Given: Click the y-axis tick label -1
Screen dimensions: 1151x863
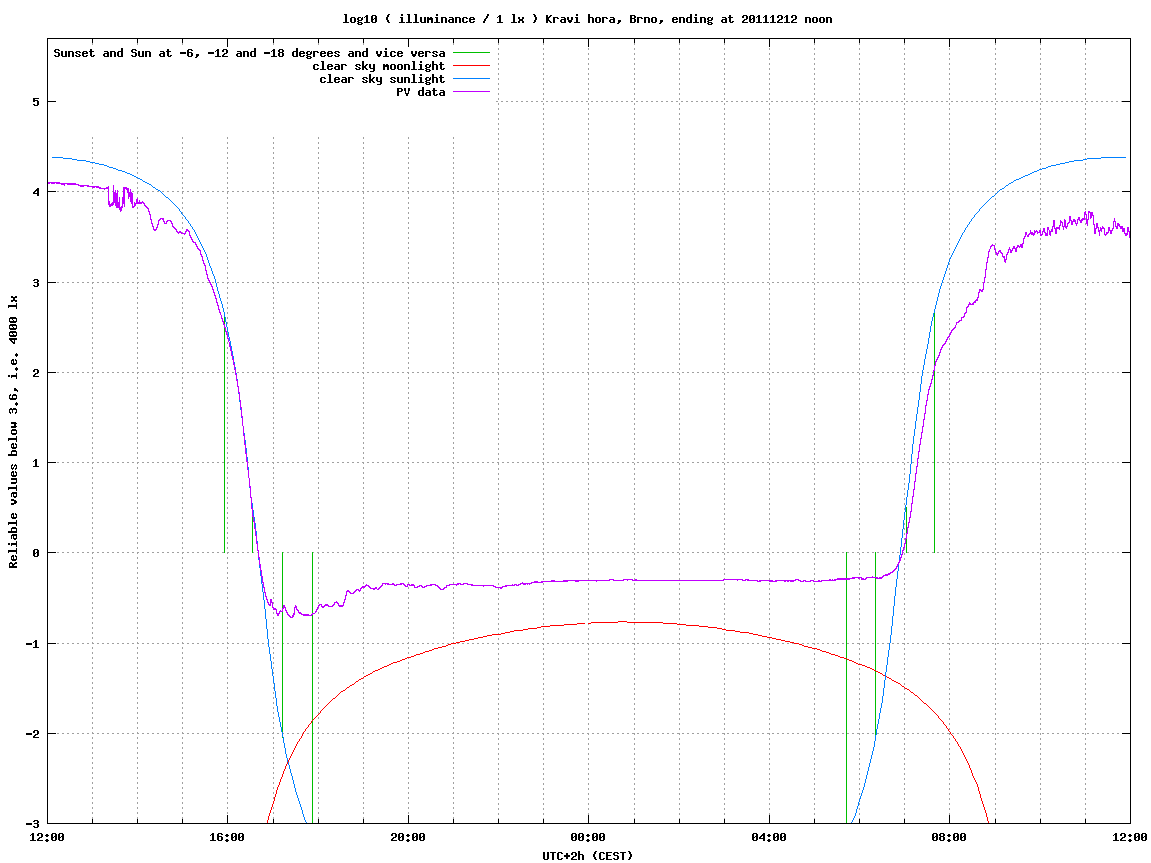Looking at the screenshot, I should 32,644.
